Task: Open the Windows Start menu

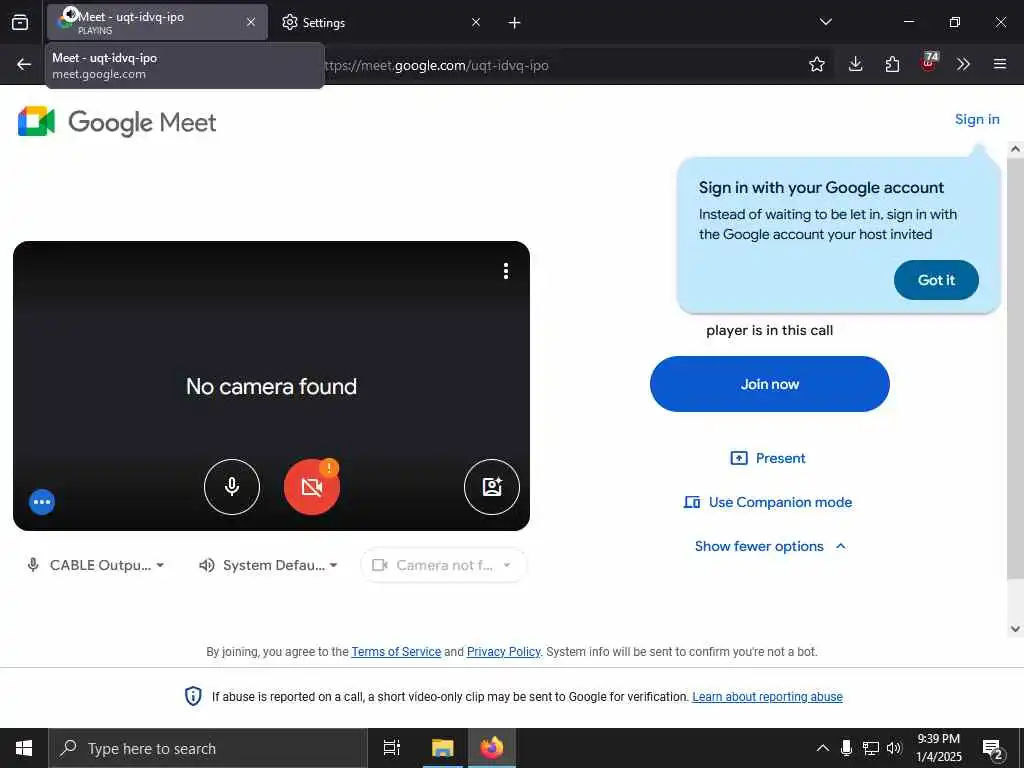Action: click(24, 748)
